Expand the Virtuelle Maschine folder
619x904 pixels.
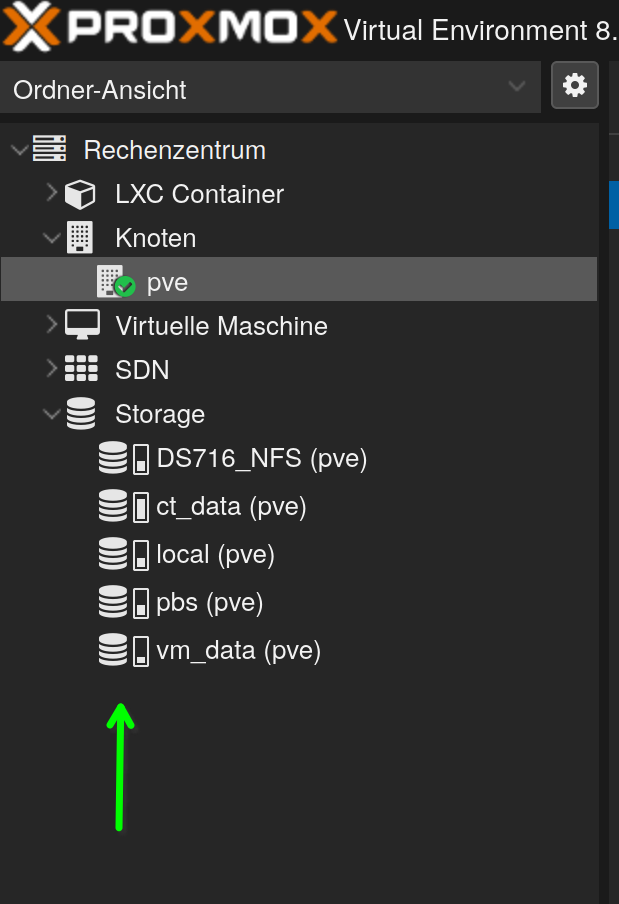click(x=52, y=325)
